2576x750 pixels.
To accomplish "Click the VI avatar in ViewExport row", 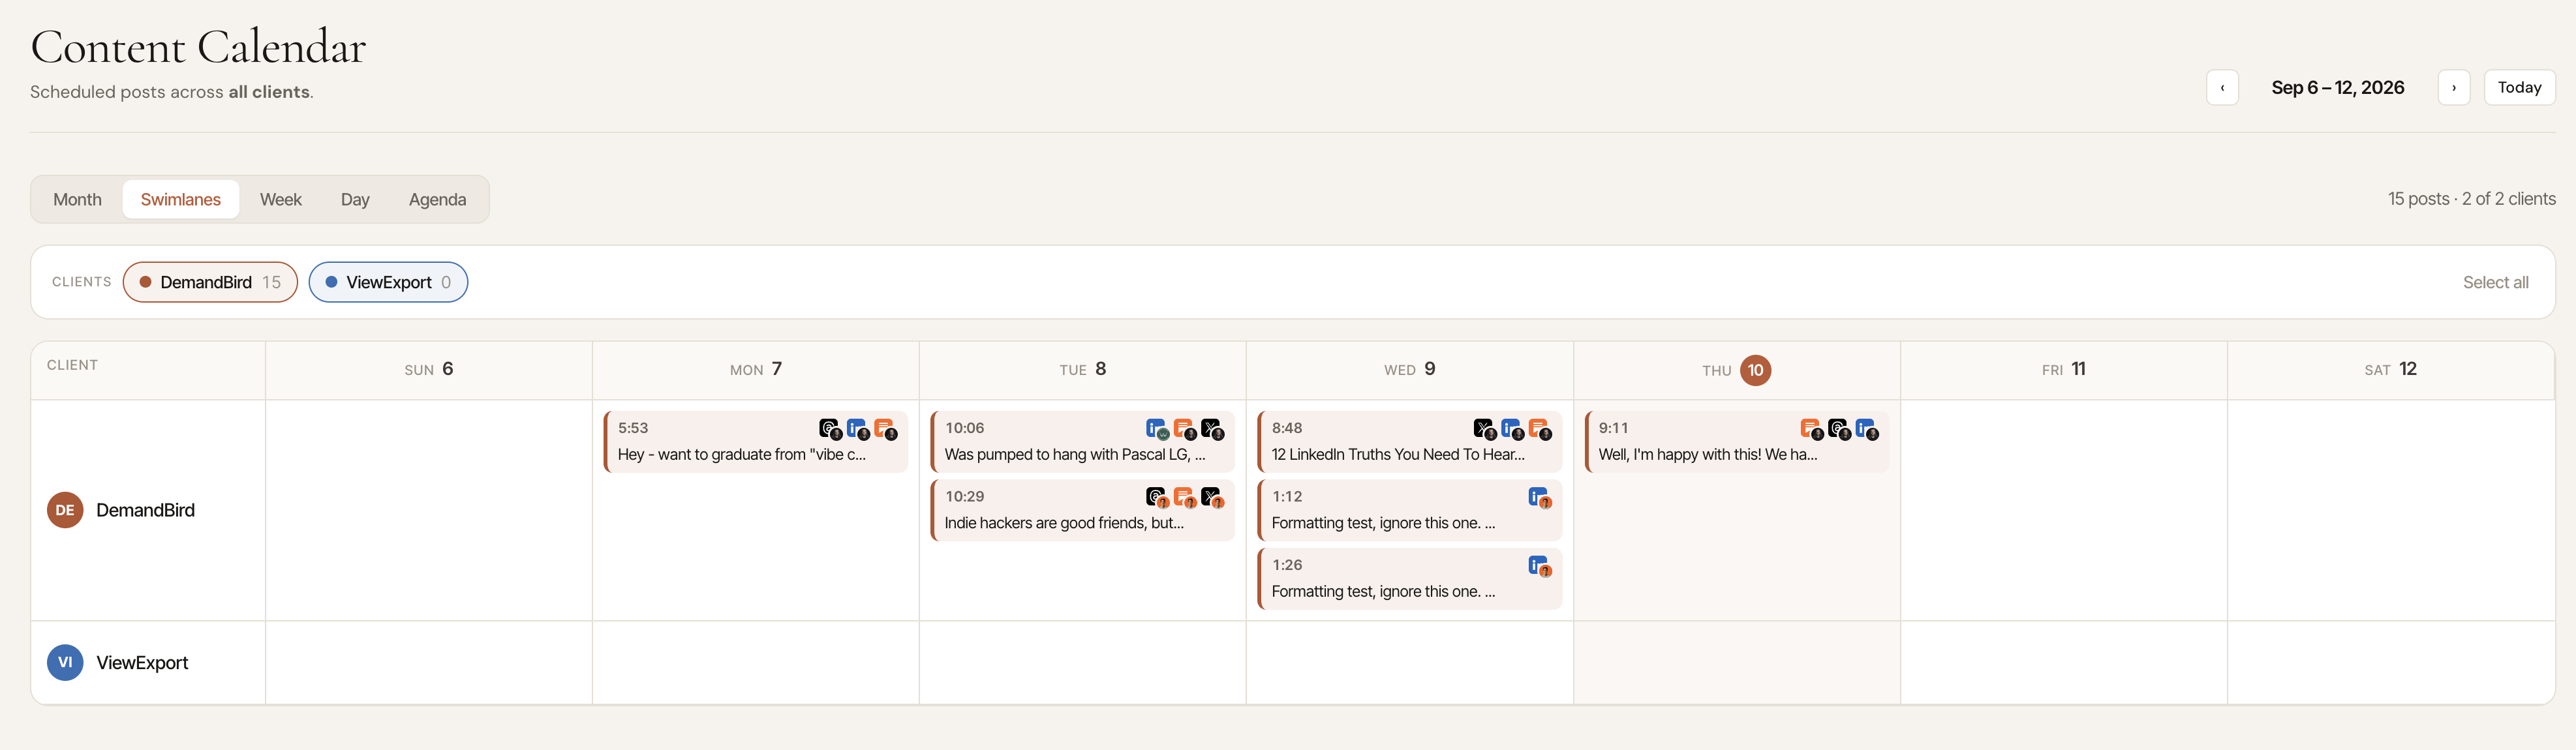I will (x=65, y=662).
